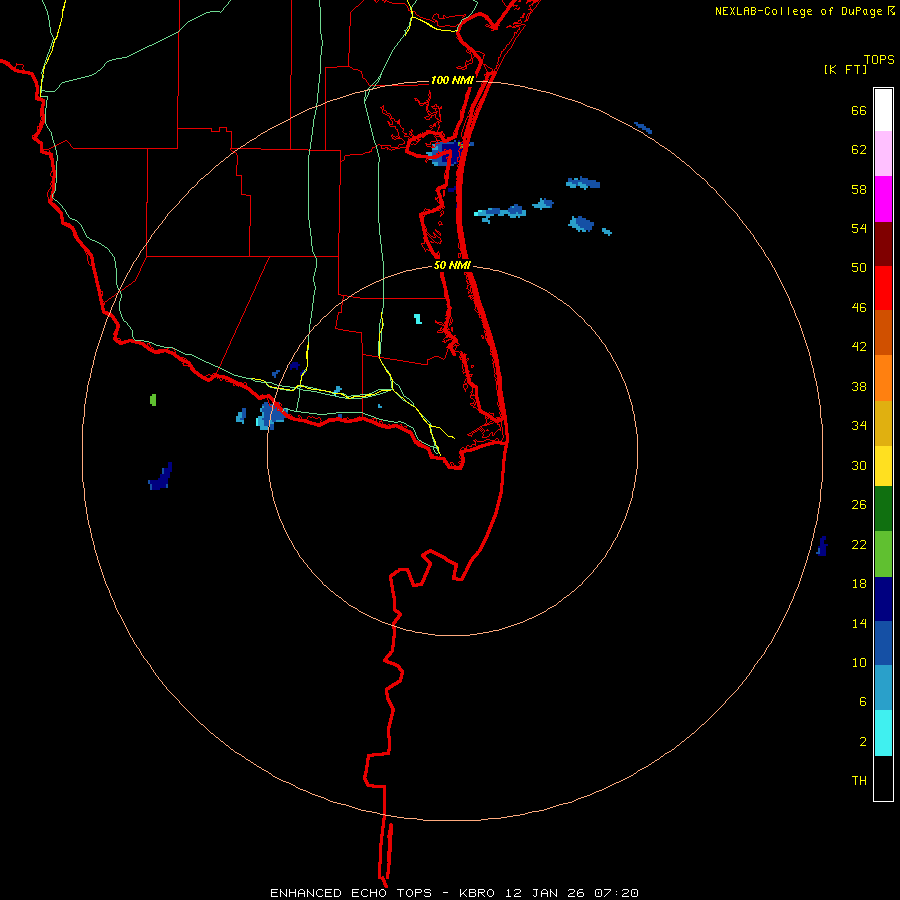Screen dimensions: 900x900
Task: Pick the cyan legend swatch
Action: pos(883,733)
